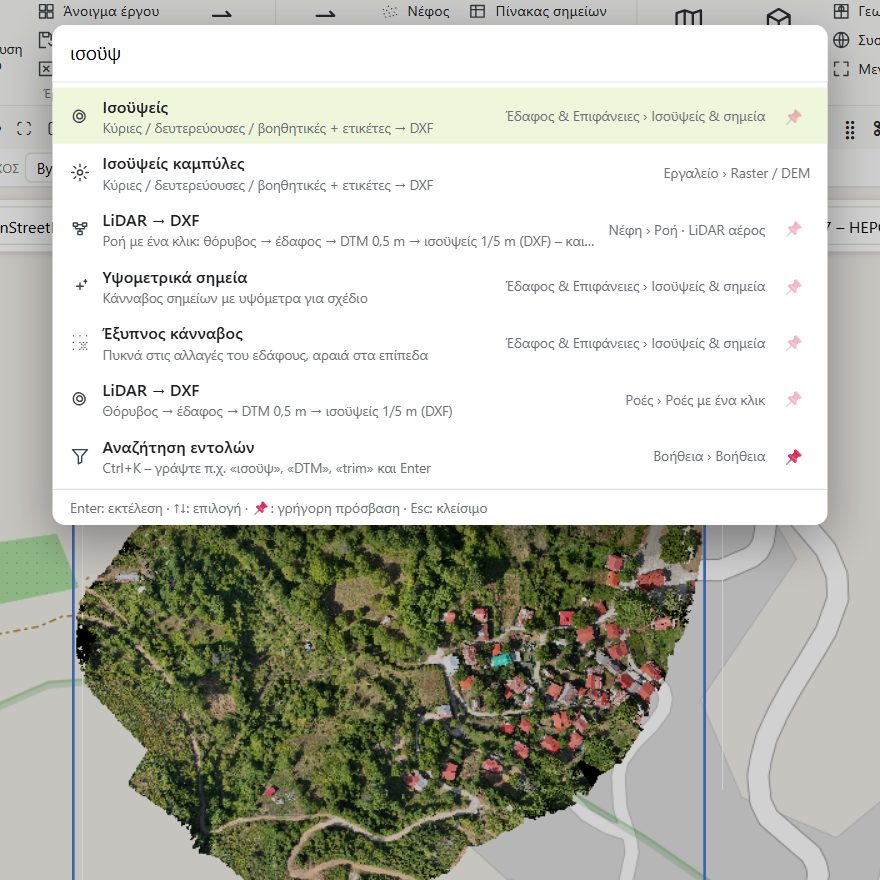Click the flow icon of the Νέφη LiDAR → DXF row
The width and height of the screenshot is (880, 880).
pos(80,229)
